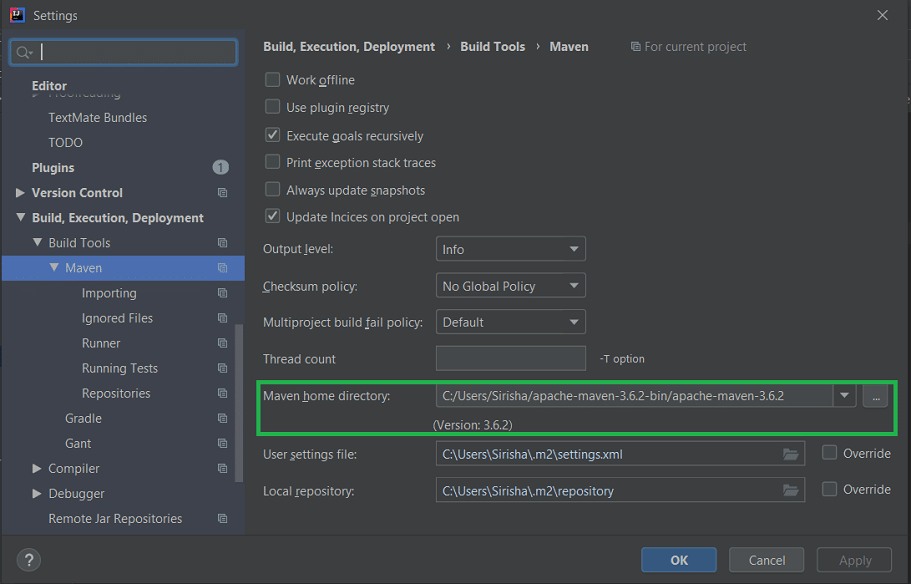This screenshot has width=911, height=584.
Task: Uncheck Update Indices on project open
Action: coord(272,216)
